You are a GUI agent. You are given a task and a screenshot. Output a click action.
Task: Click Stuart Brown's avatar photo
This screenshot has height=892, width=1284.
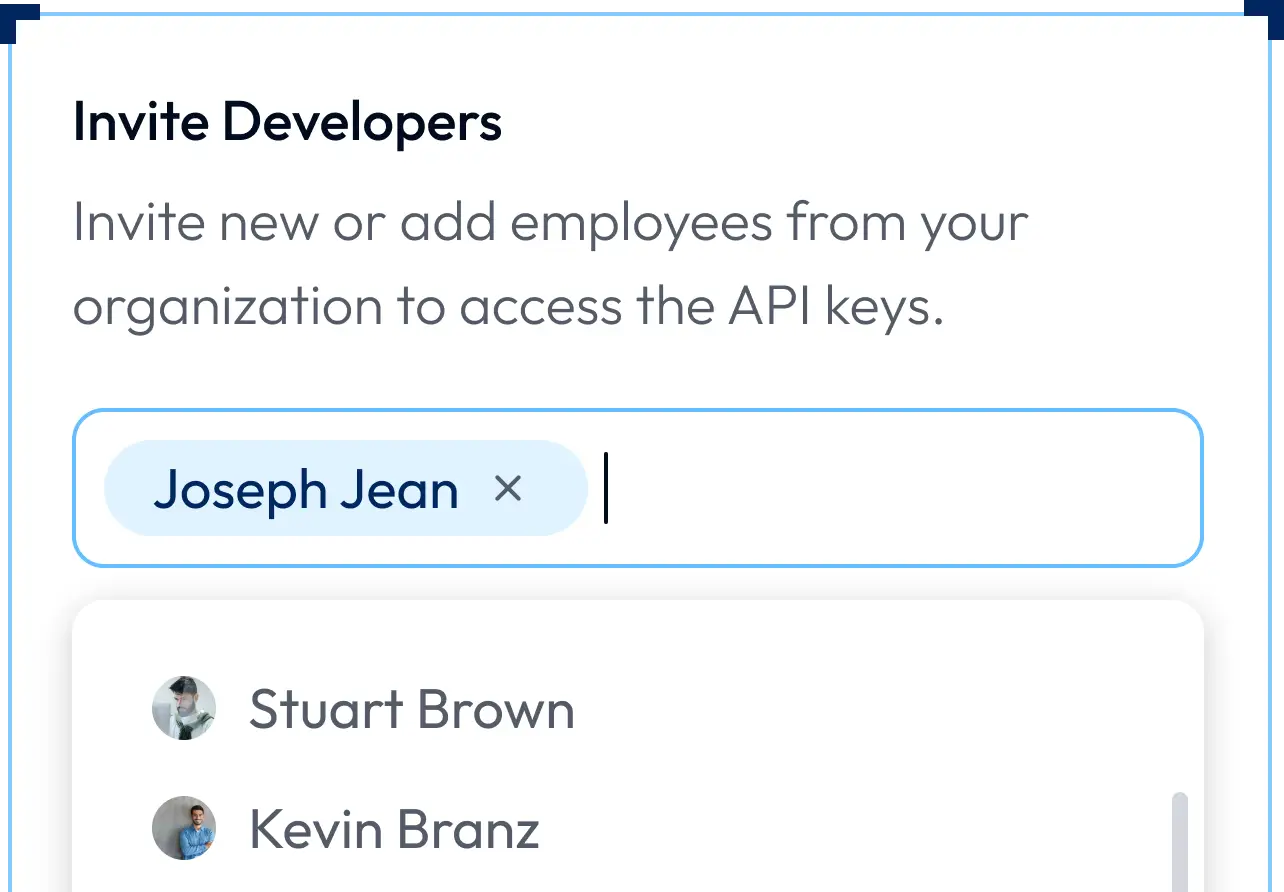184,708
